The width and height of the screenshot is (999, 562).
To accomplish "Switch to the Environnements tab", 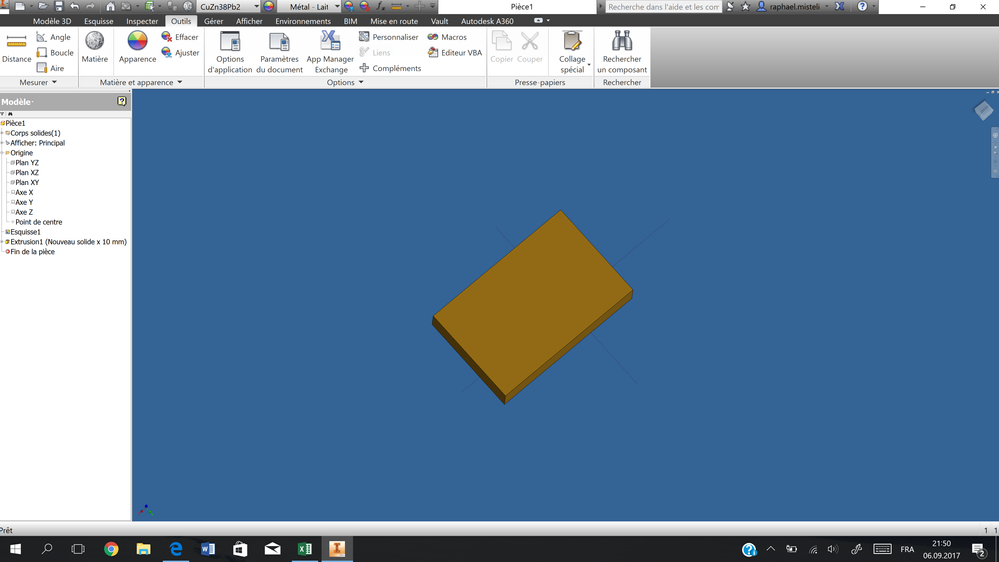I will pyautogui.click(x=303, y=21).
